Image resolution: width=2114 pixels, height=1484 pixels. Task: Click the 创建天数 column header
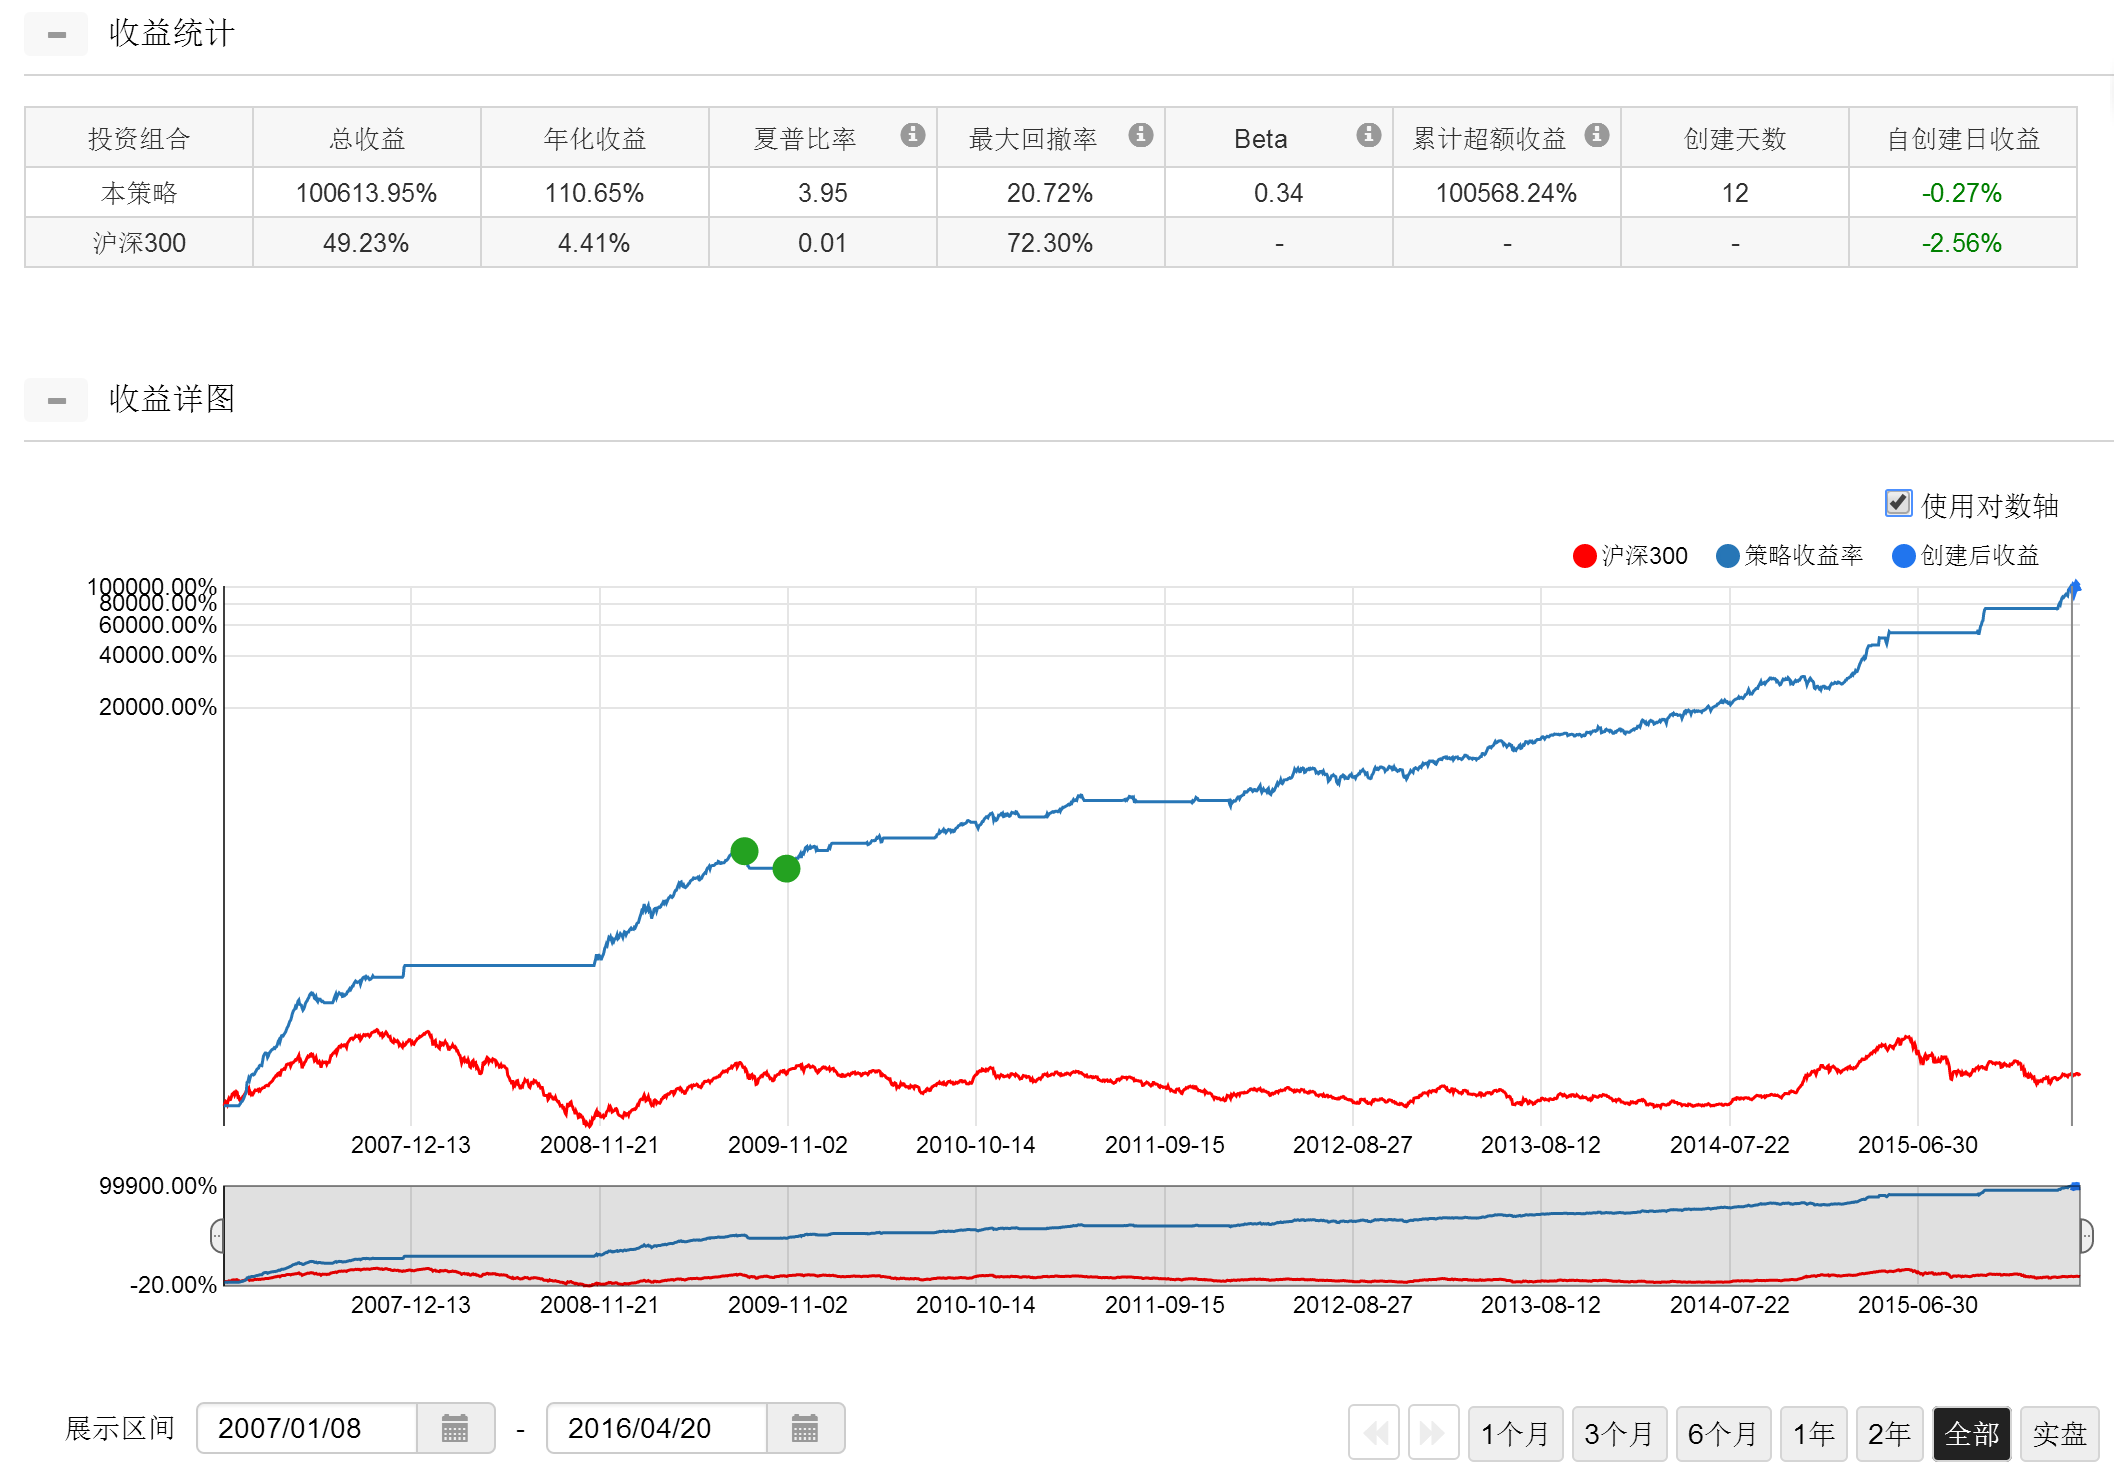pos(1735,138)
